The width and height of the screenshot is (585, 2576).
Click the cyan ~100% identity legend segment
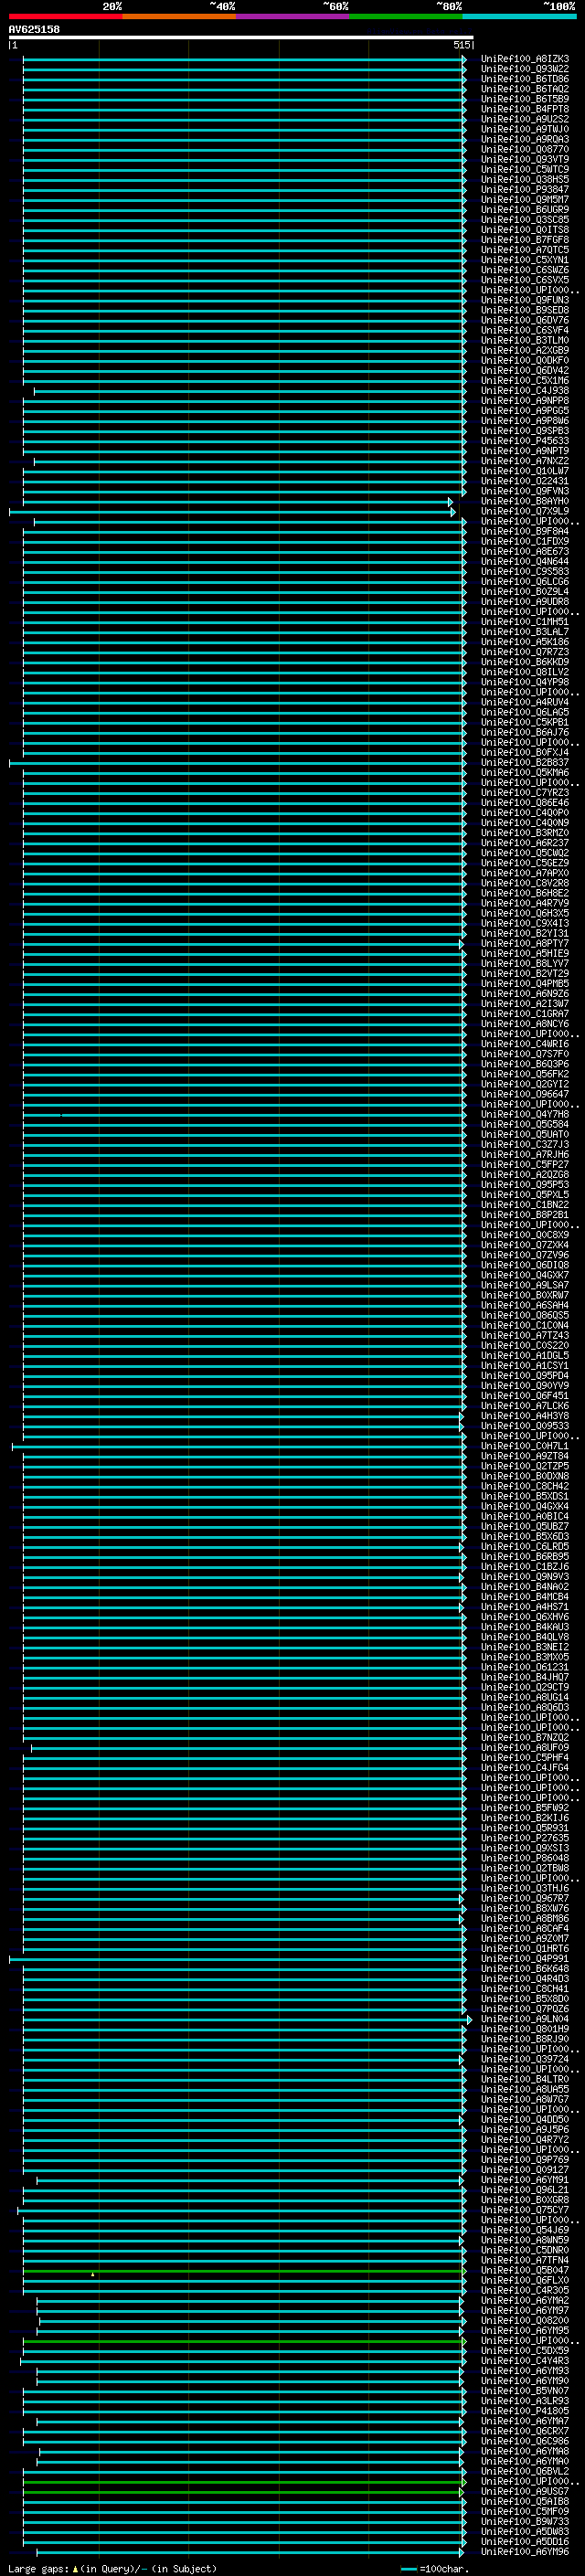coord(519,16)
